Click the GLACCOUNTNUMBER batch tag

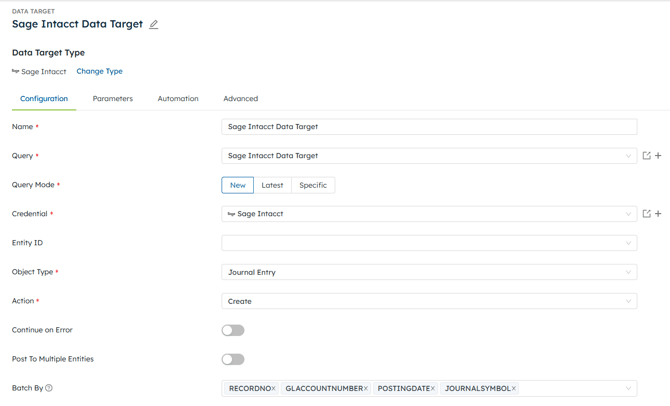tap(324, 388)
